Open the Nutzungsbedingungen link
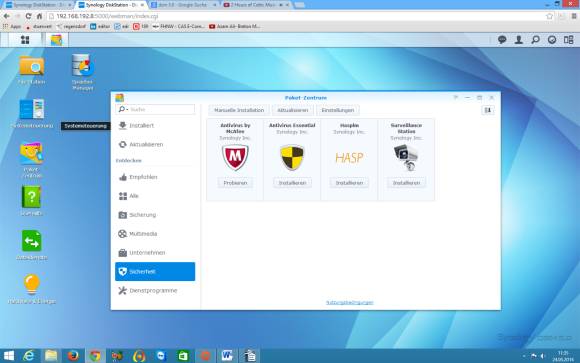The image size is (580, 363). (350, 303)
